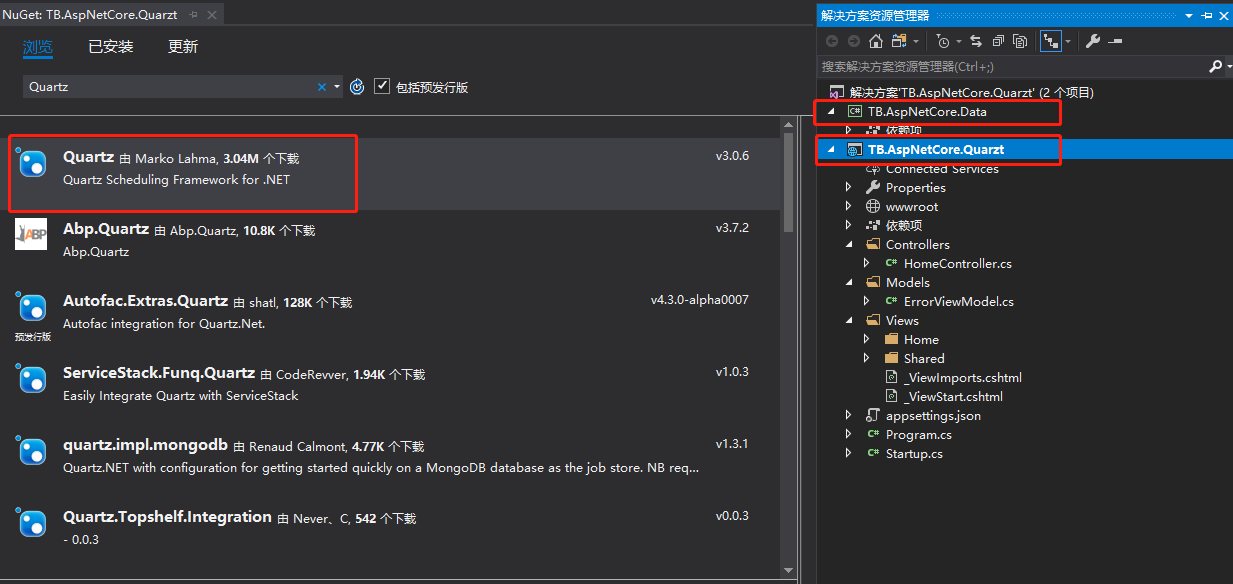Viewport: 1233px width, 584px height.
Task: Click the Solution Explorer search box
Action: [x=1012, y=66]
